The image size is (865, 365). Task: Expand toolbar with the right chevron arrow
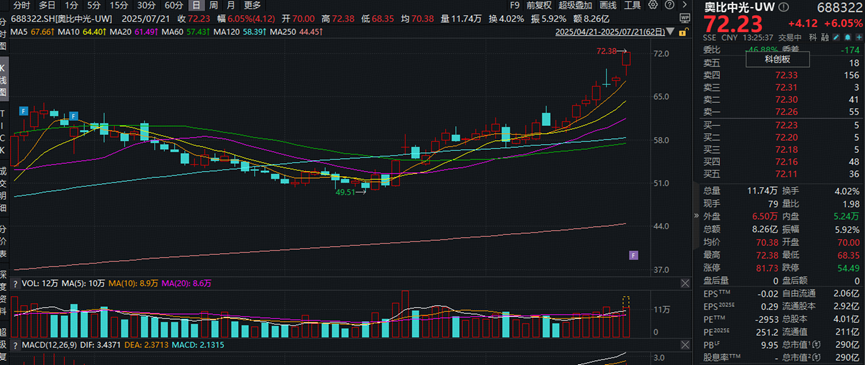[685, 5]
